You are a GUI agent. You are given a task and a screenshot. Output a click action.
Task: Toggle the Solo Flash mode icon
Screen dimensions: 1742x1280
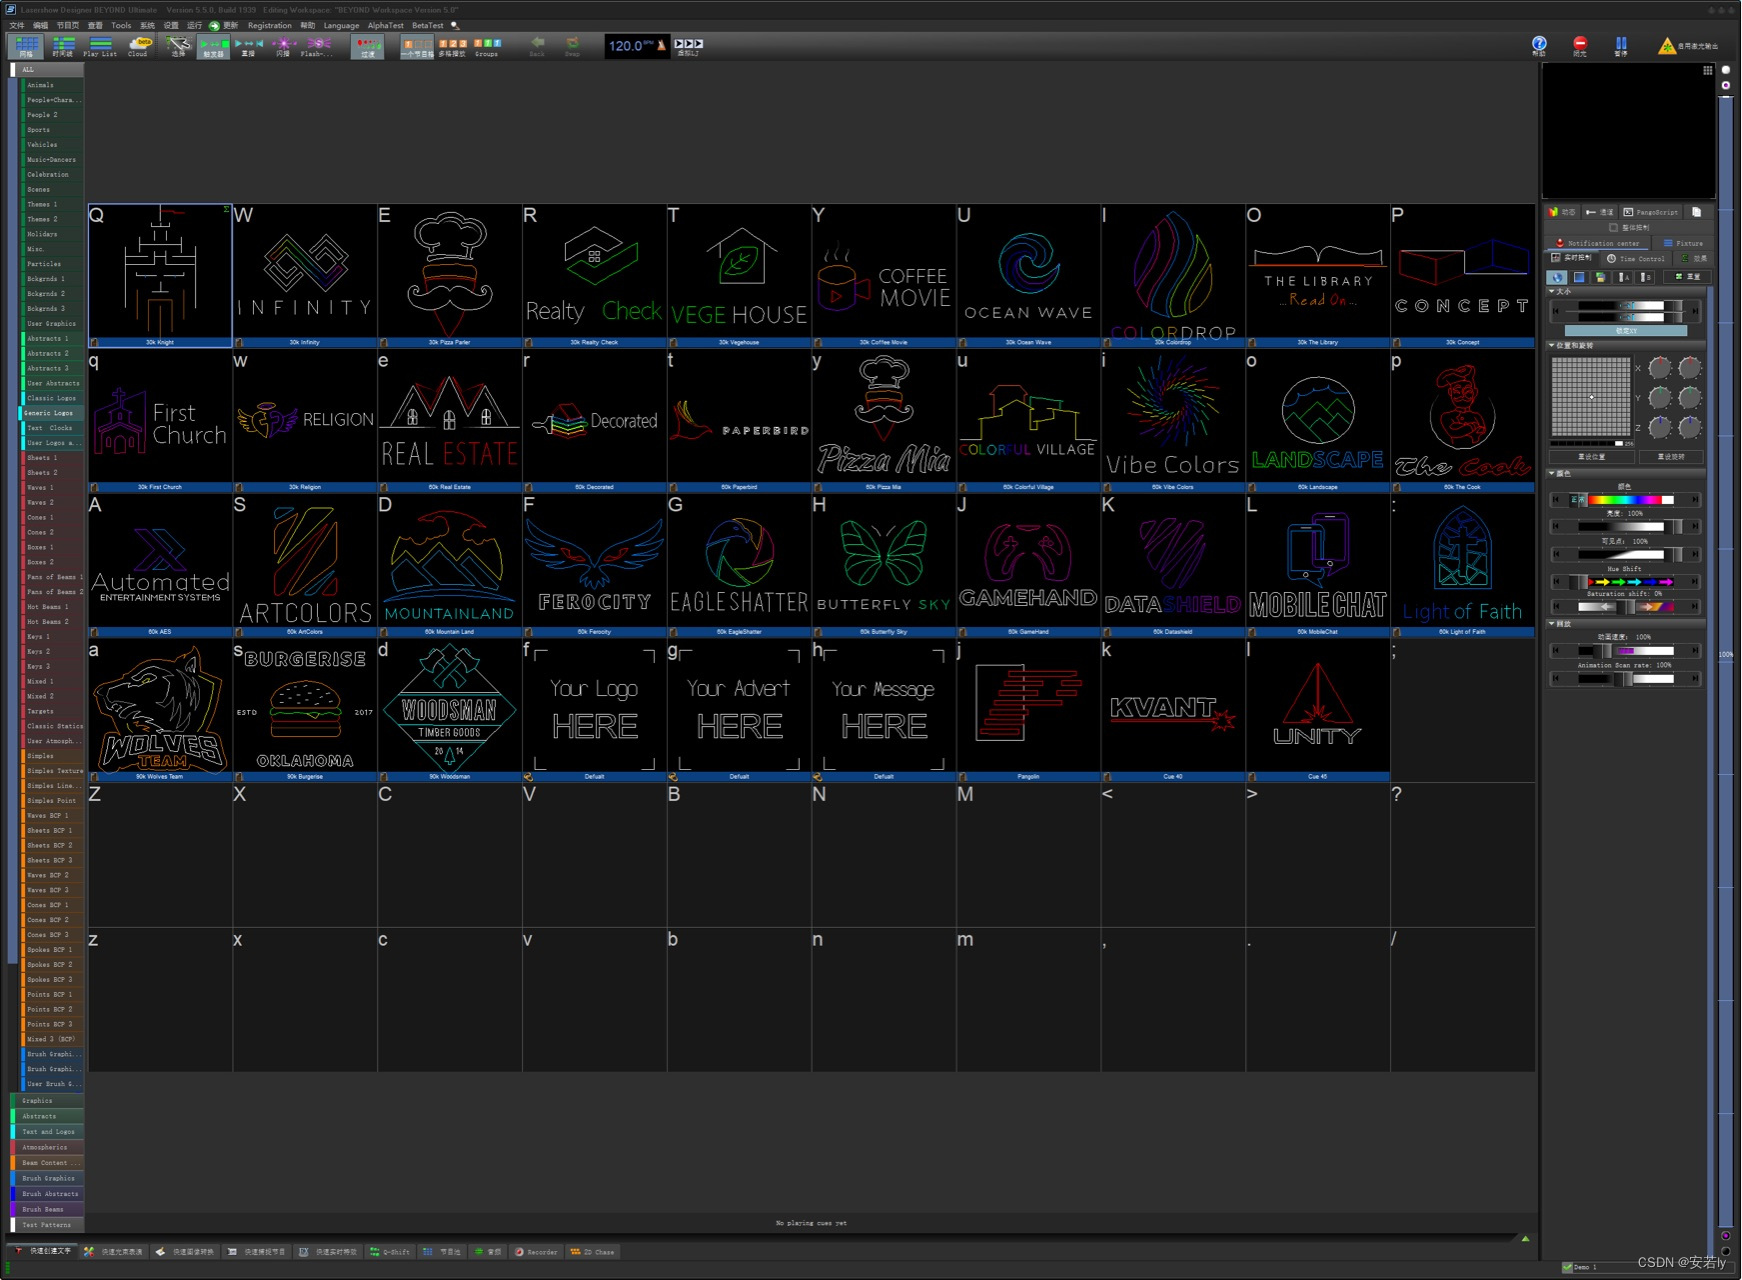click(318, 45)
